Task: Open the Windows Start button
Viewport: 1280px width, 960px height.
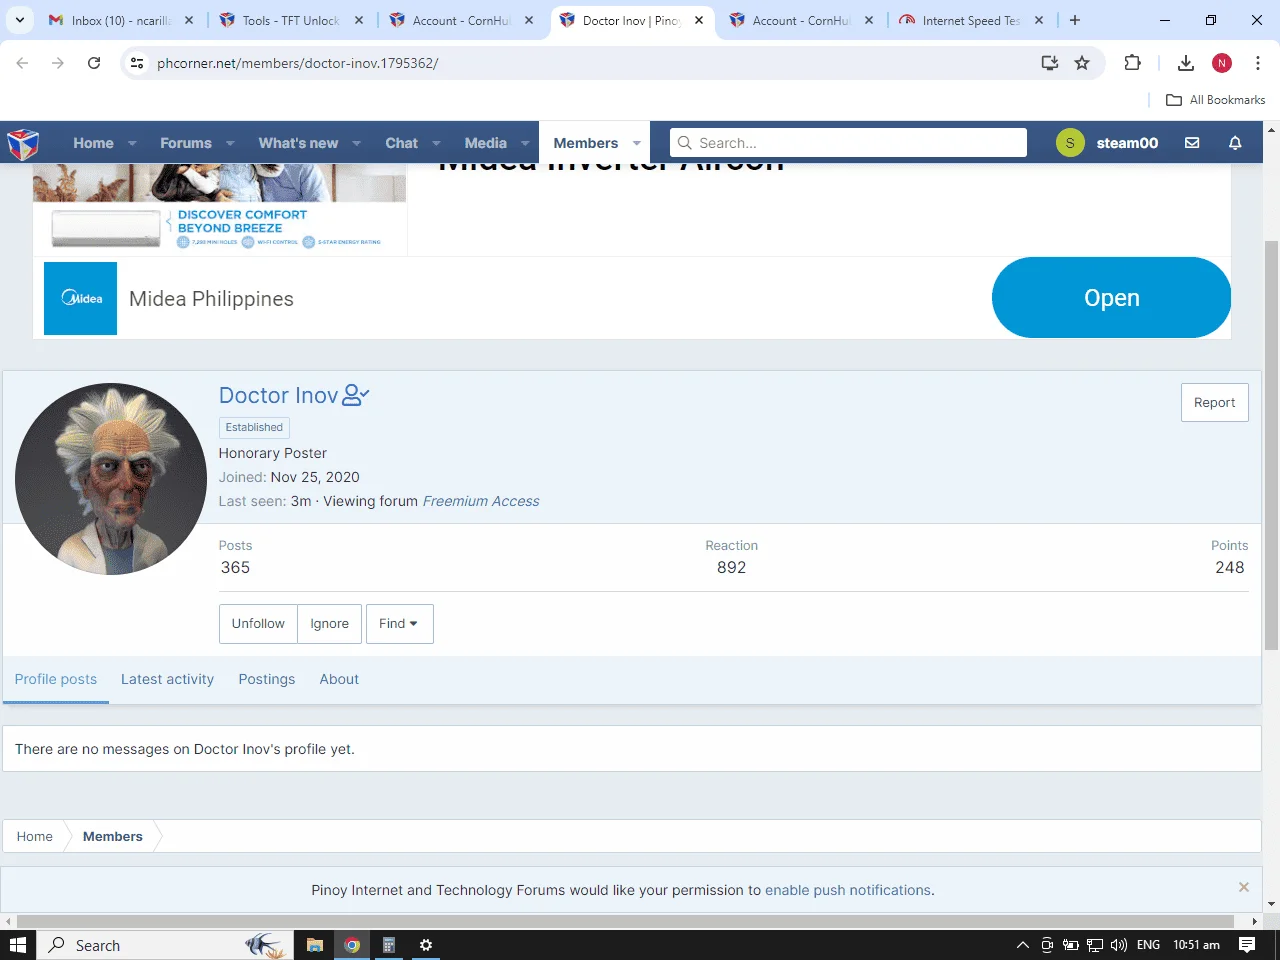Action: tap(18, 945)
